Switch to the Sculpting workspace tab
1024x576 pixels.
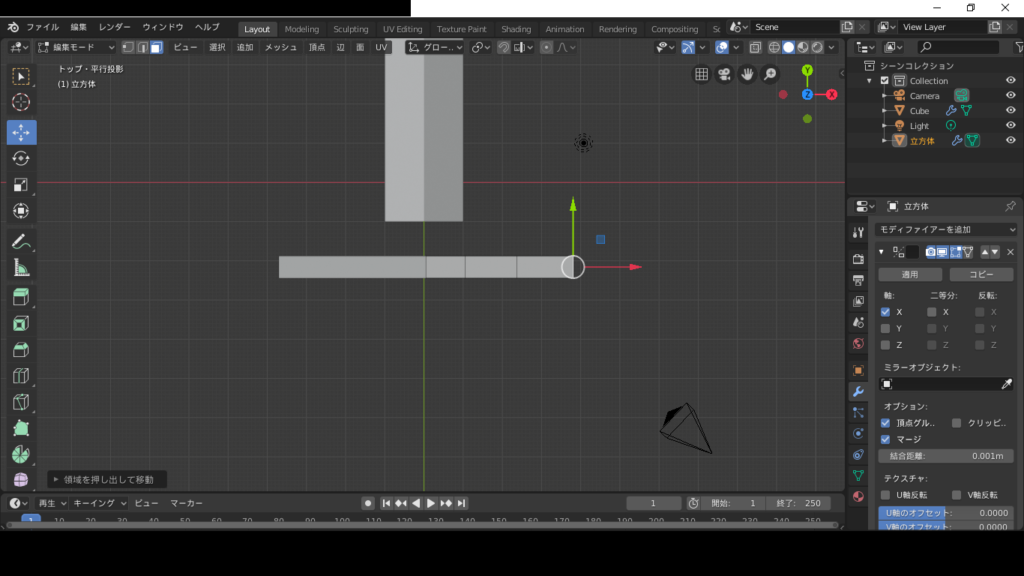(x=350, y=29)
